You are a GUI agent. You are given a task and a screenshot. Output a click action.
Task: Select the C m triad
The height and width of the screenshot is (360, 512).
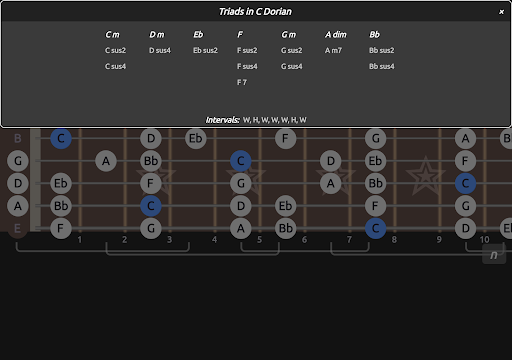click(x=112, y=34)
